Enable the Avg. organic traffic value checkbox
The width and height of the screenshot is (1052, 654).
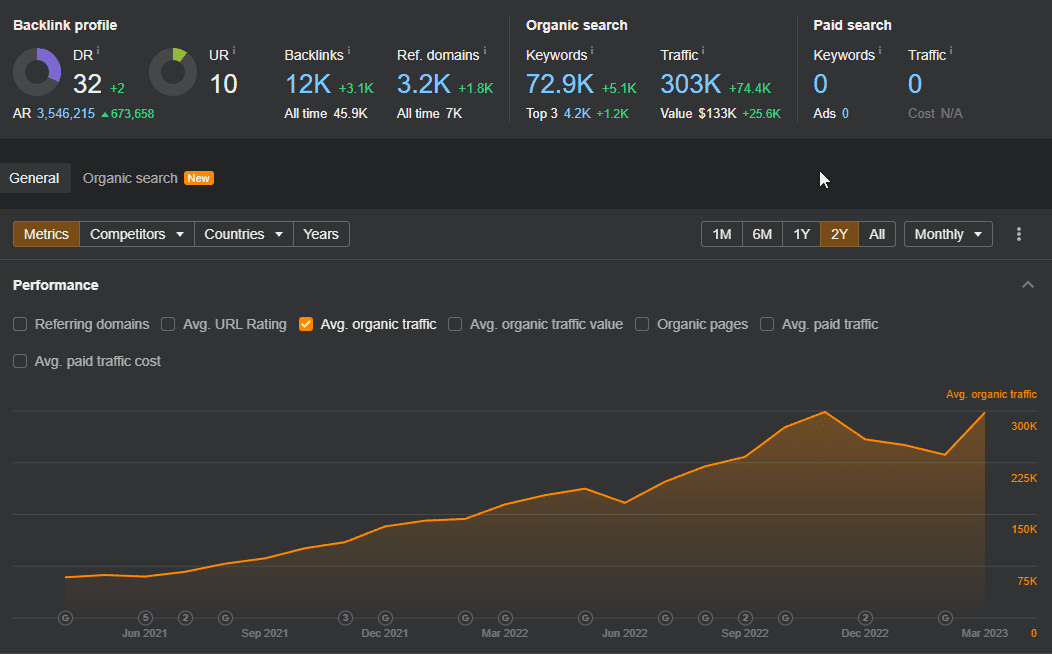[455, 325]
